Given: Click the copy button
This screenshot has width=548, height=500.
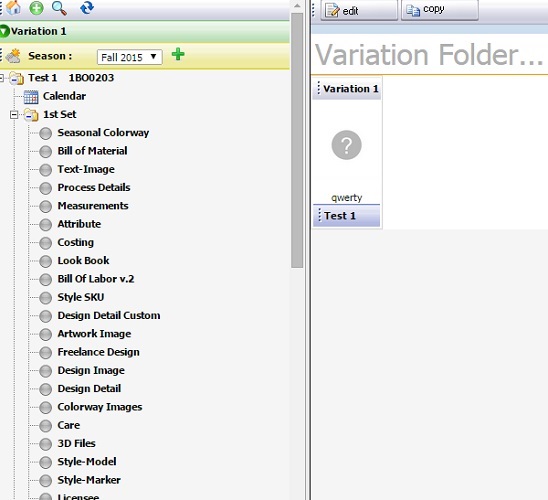Looking at the screenshot, I should pyautogui.click(x=439, y=10).
